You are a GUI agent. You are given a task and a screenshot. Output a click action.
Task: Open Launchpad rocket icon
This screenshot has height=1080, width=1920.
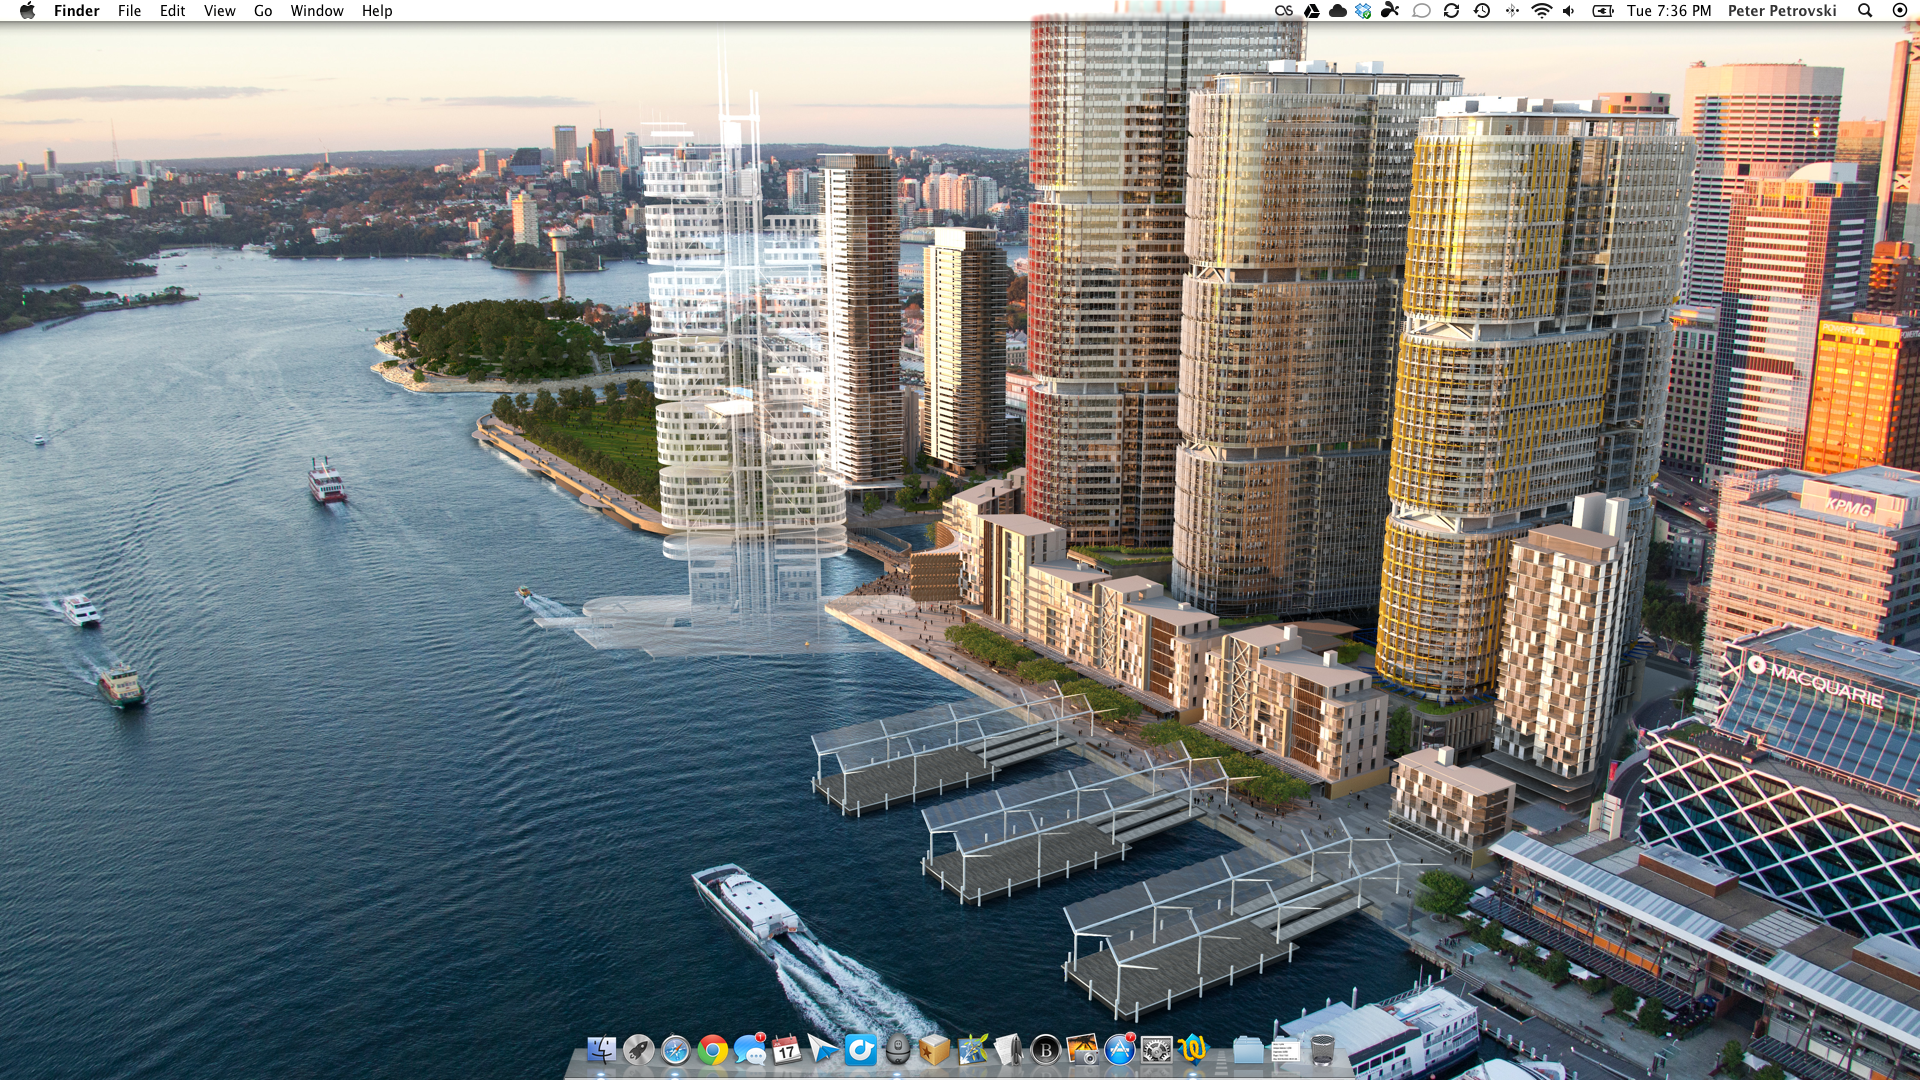tap(638, 1050)
